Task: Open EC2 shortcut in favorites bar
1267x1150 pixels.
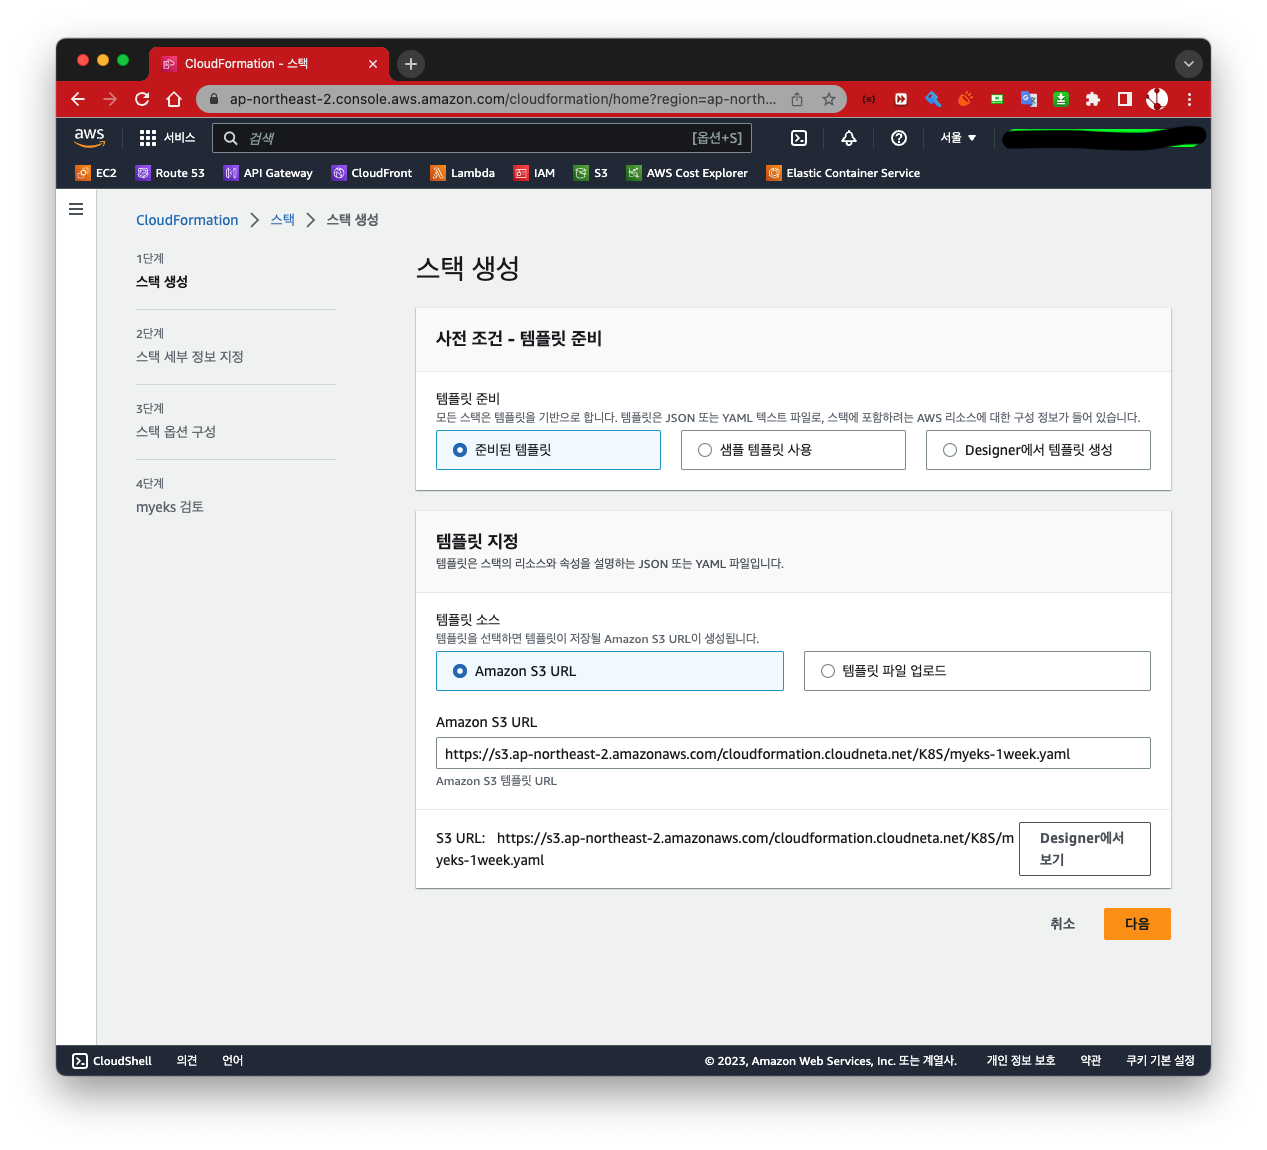Action: coord(96,173)
